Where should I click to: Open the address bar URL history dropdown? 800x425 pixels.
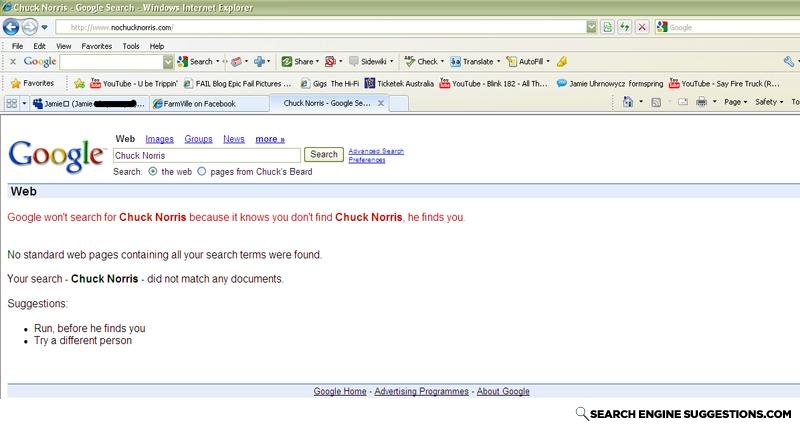coord(591,27)
